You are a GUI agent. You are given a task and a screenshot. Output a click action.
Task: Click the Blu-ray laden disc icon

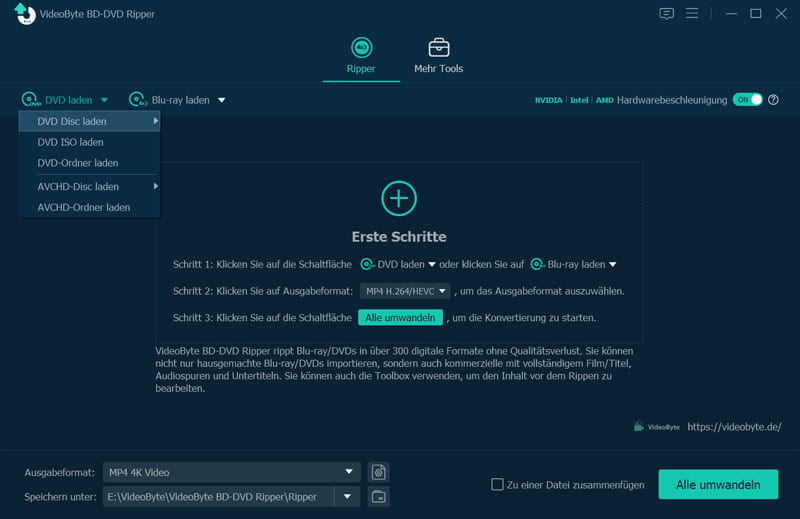[x=137, y=100]
